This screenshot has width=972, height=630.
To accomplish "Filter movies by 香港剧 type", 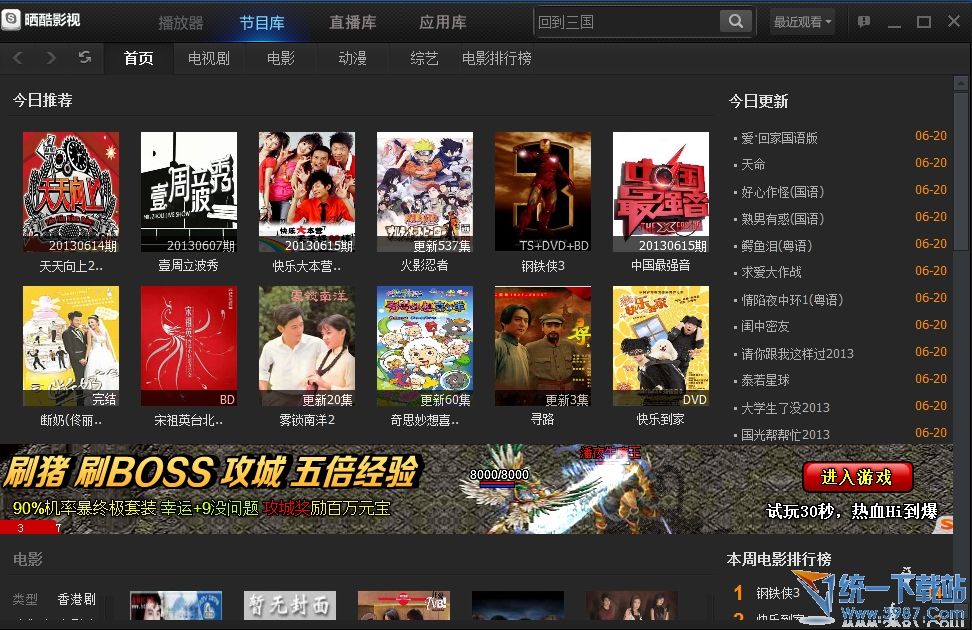I will [77, 599].
